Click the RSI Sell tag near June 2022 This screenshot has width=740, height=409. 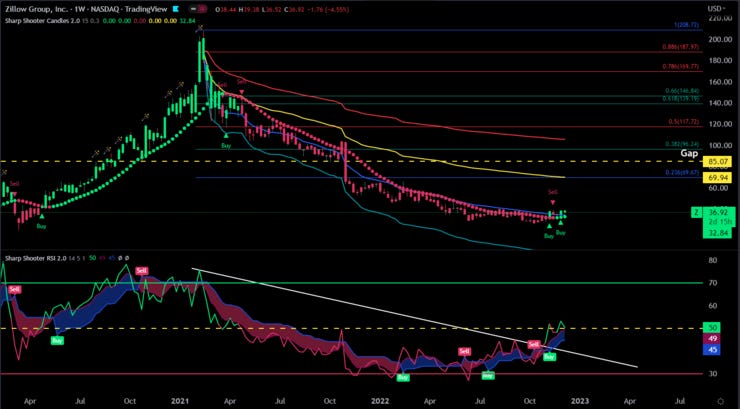464,351
